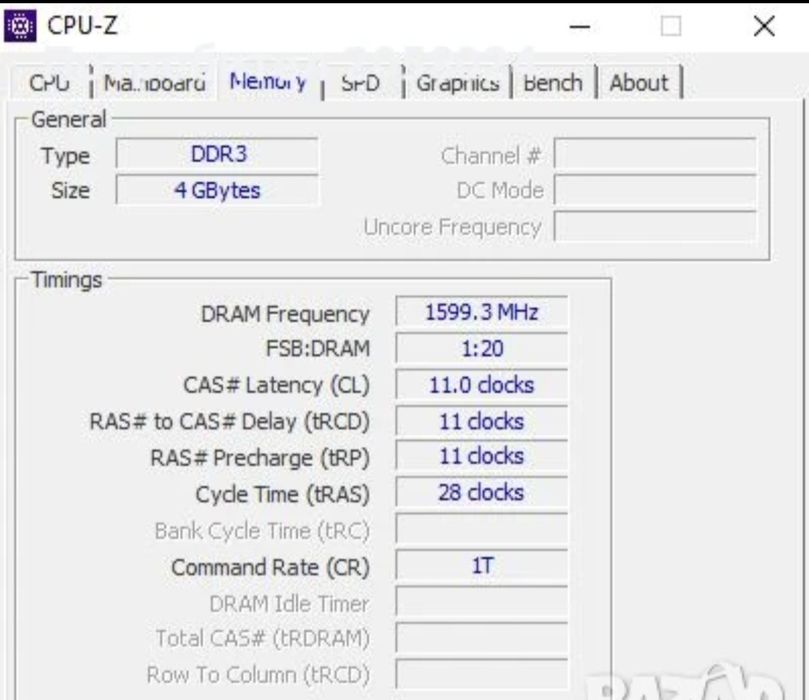
Task: Click the empty Row To Column field
Action: click(x=482, y=674)
